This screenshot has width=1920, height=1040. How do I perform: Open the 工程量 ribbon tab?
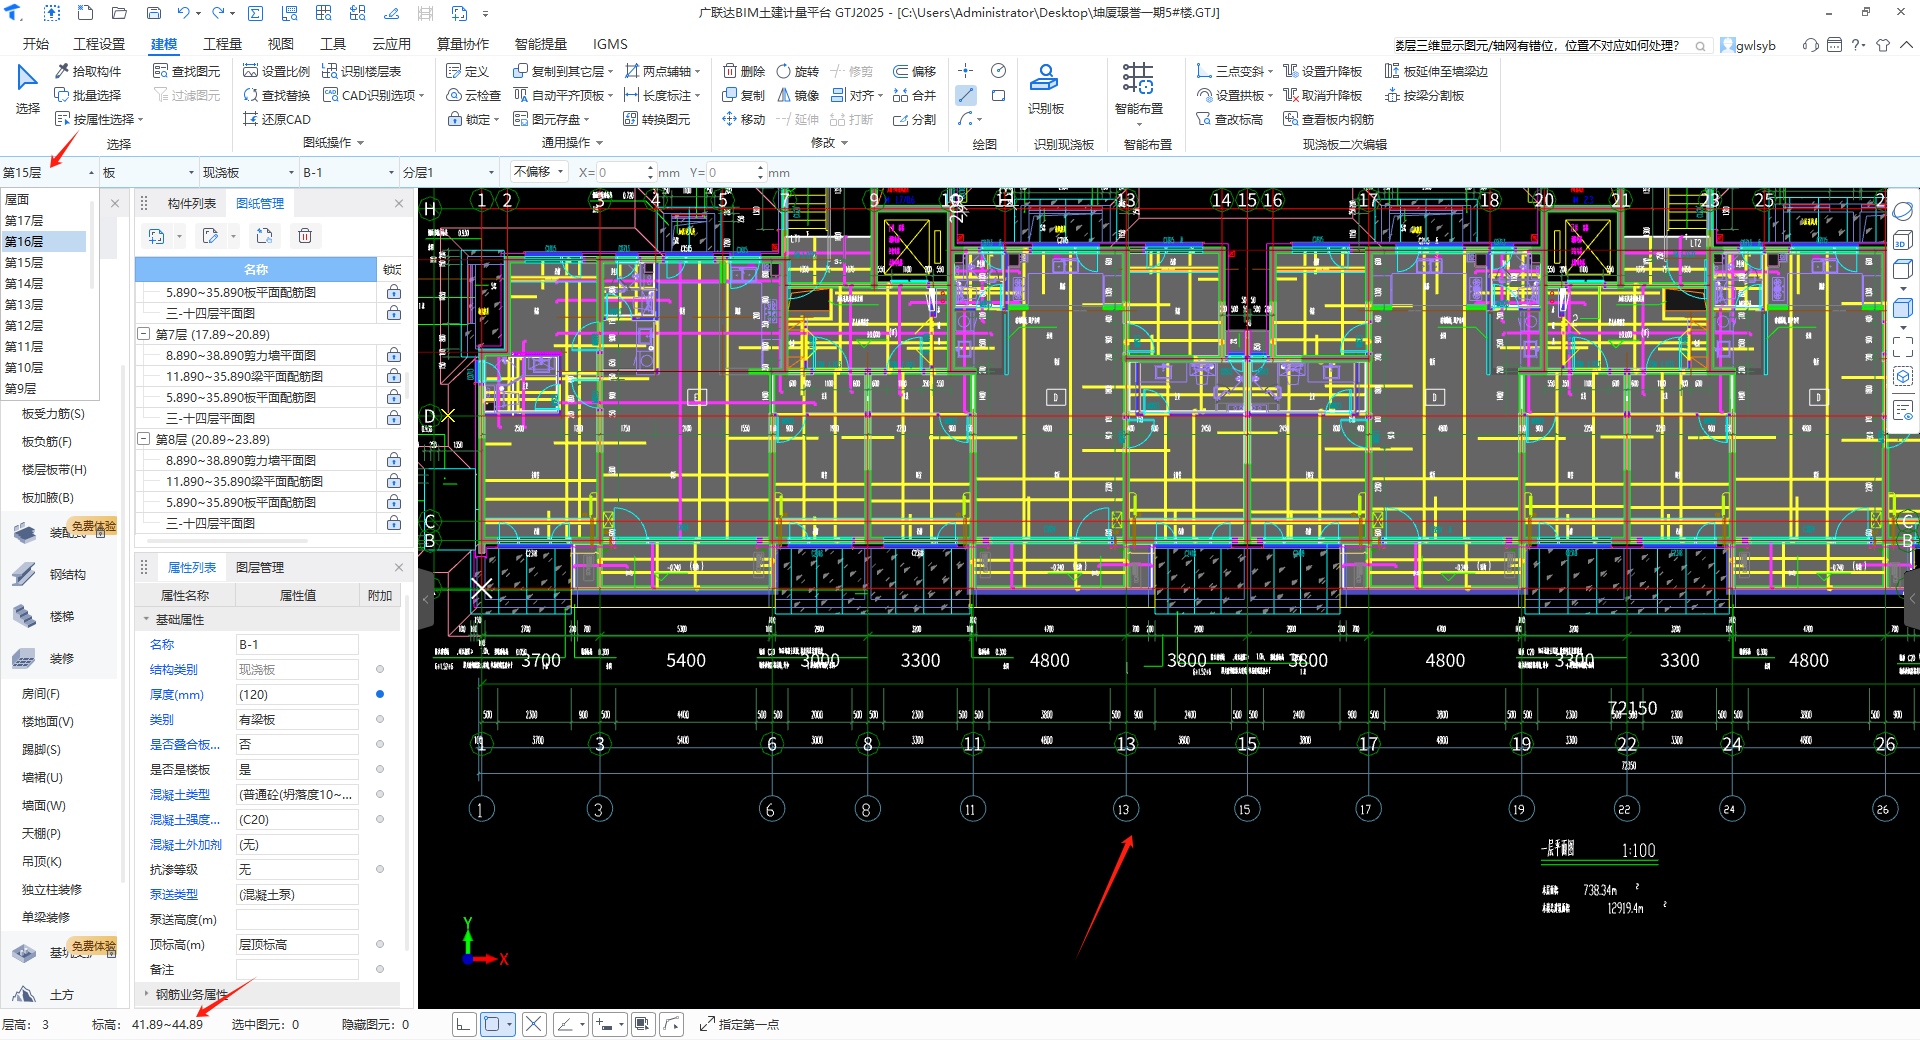coord(222,44)
